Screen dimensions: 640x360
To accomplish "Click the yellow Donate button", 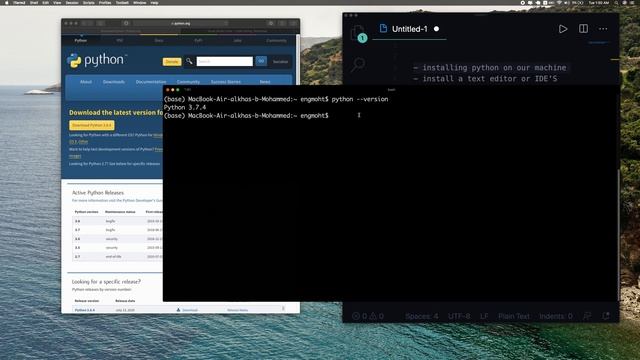I will pyautogui.click(x=172, y=62).
